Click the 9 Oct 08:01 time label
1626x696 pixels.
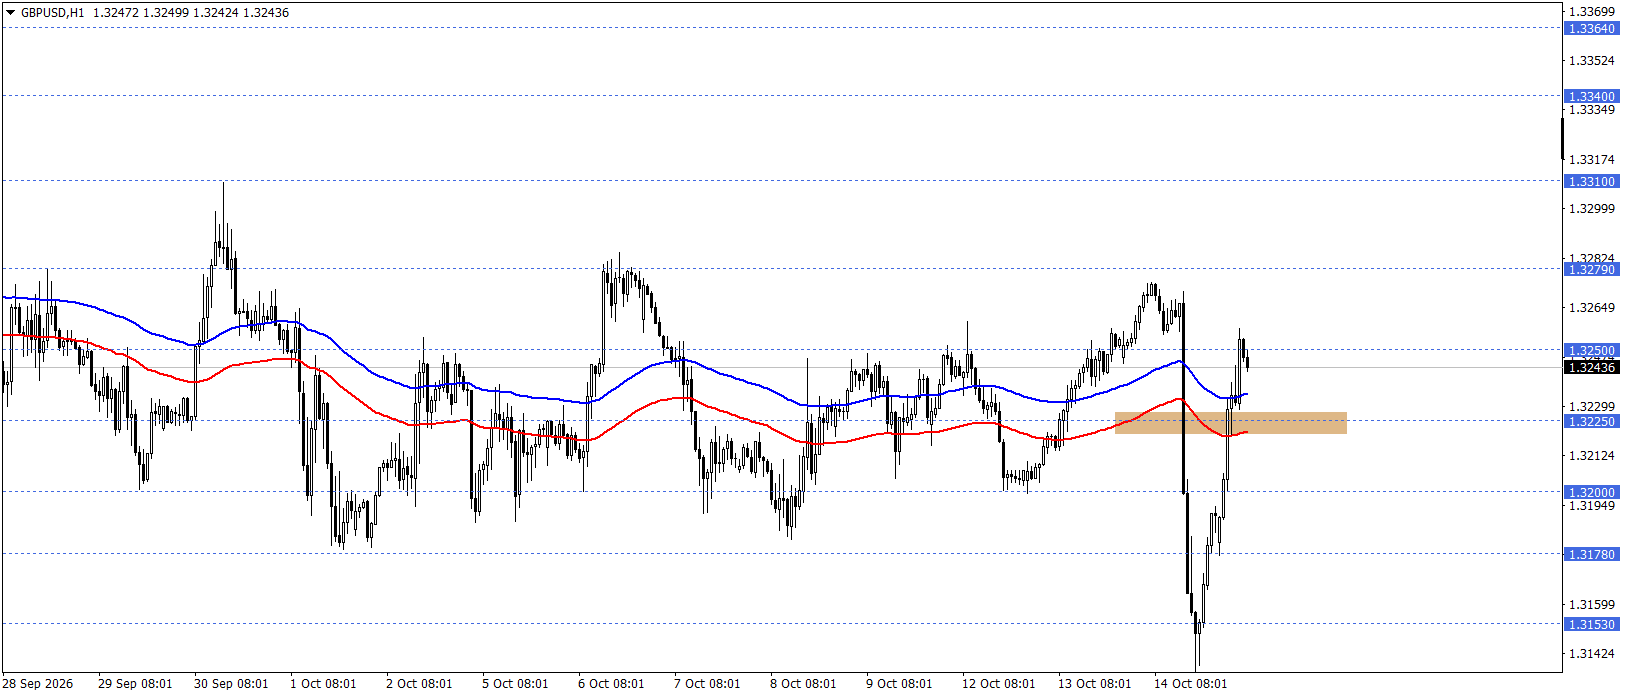click(899, 684)
